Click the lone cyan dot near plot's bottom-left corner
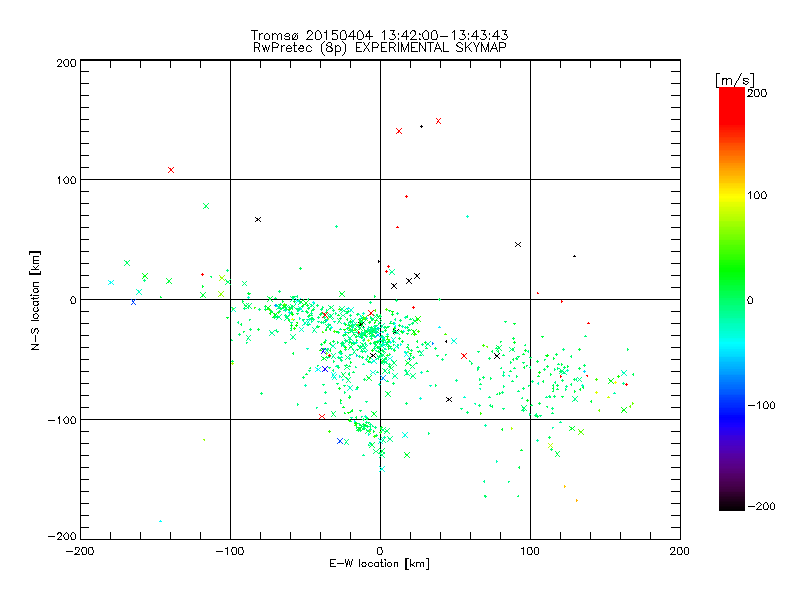This screenshot has height=600, width=800. [160, 521]
